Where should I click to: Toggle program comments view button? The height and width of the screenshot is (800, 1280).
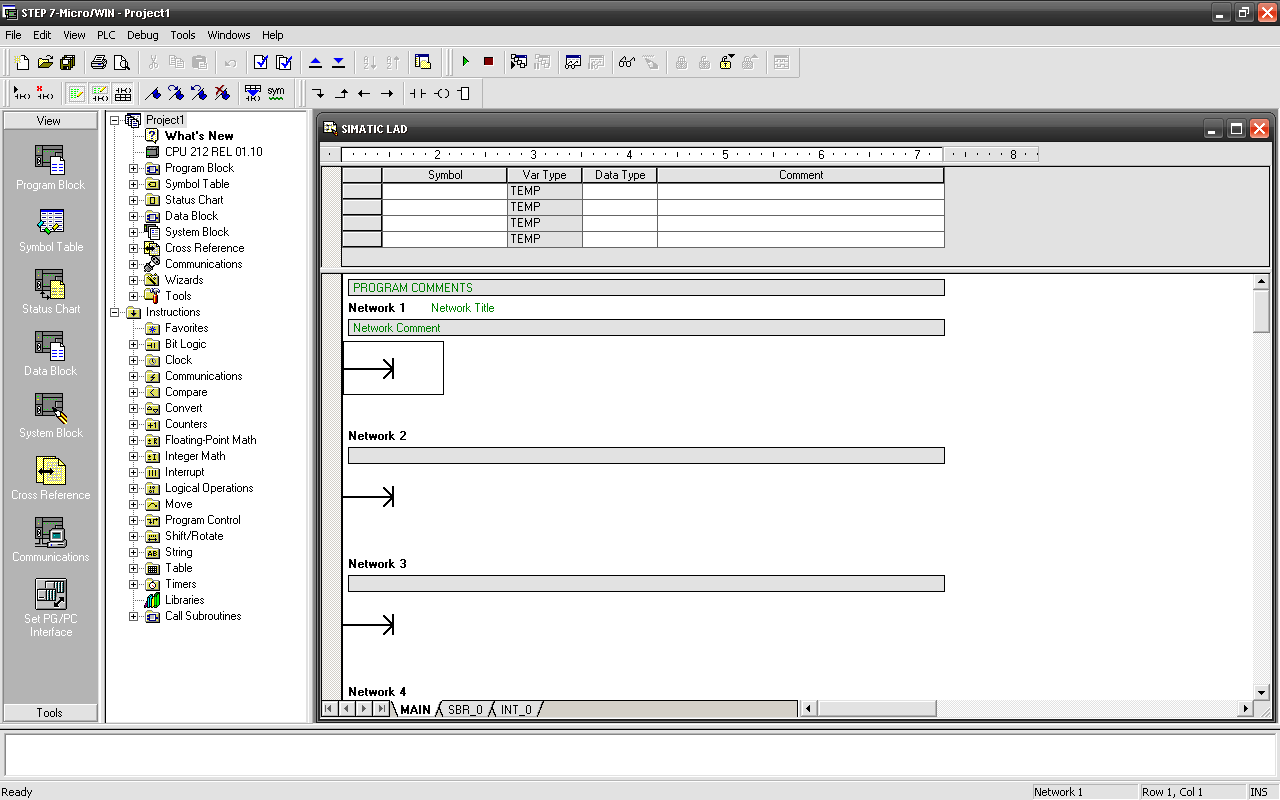tap(76, 93)
